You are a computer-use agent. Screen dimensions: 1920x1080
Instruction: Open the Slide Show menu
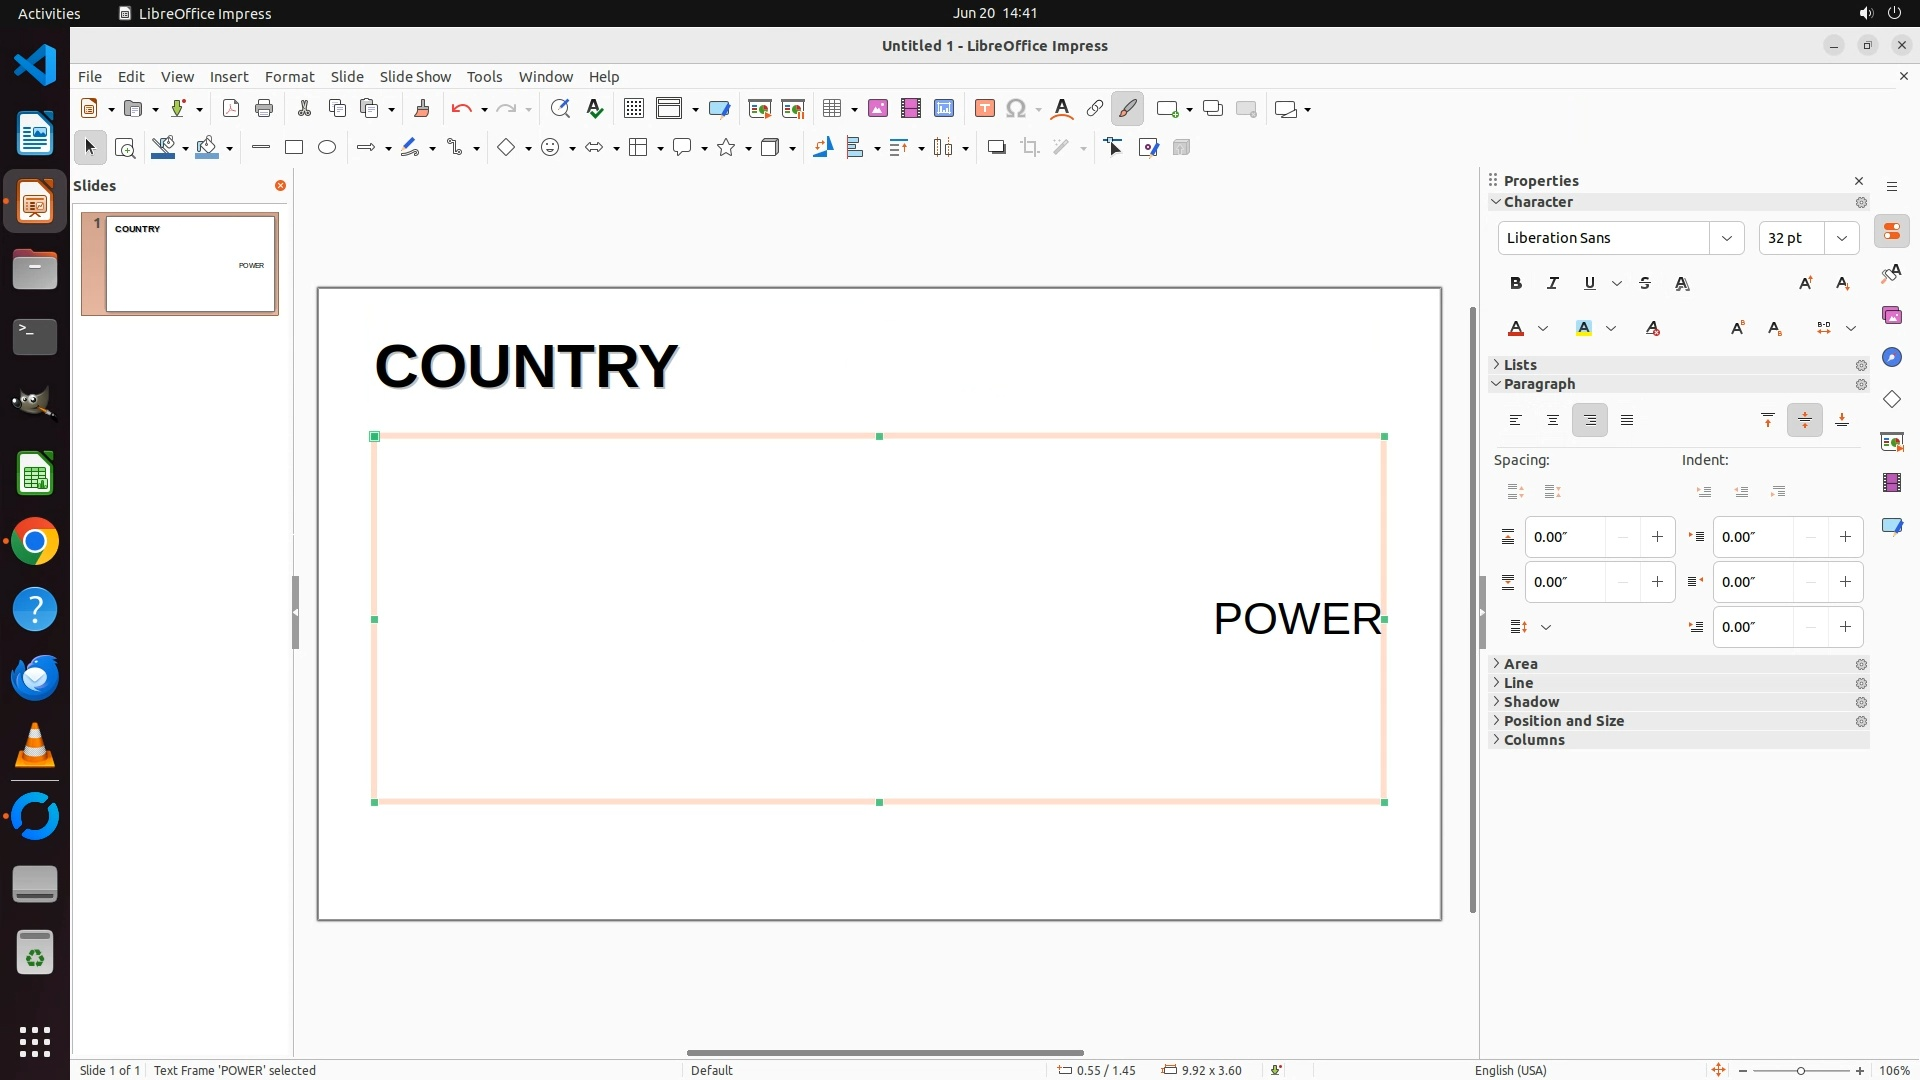click(x=415, y=77)
